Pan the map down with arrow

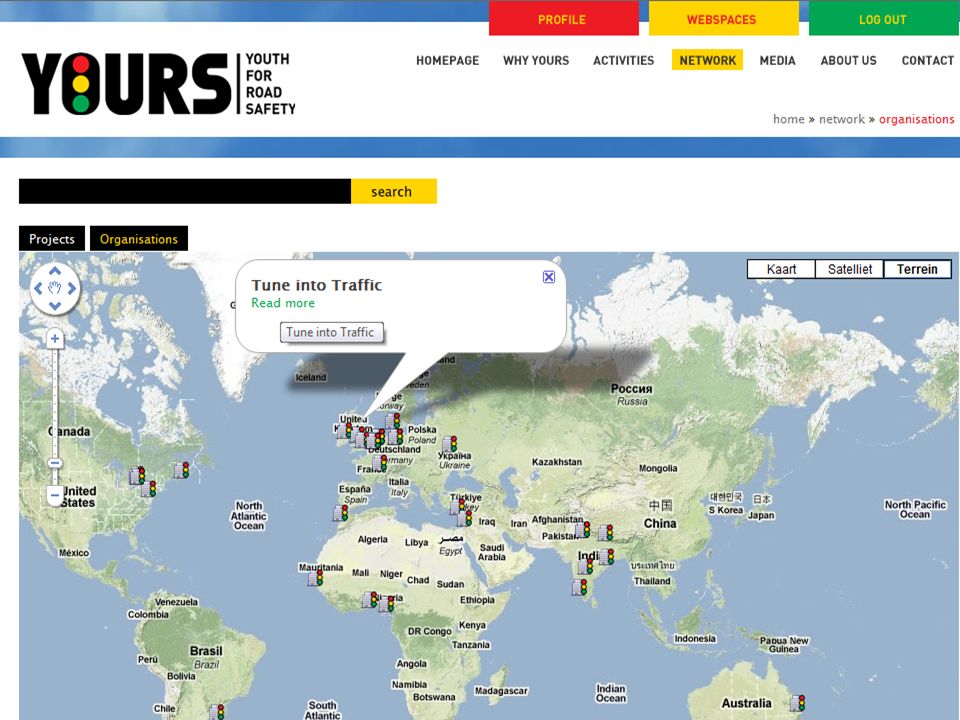coord(55,305)
